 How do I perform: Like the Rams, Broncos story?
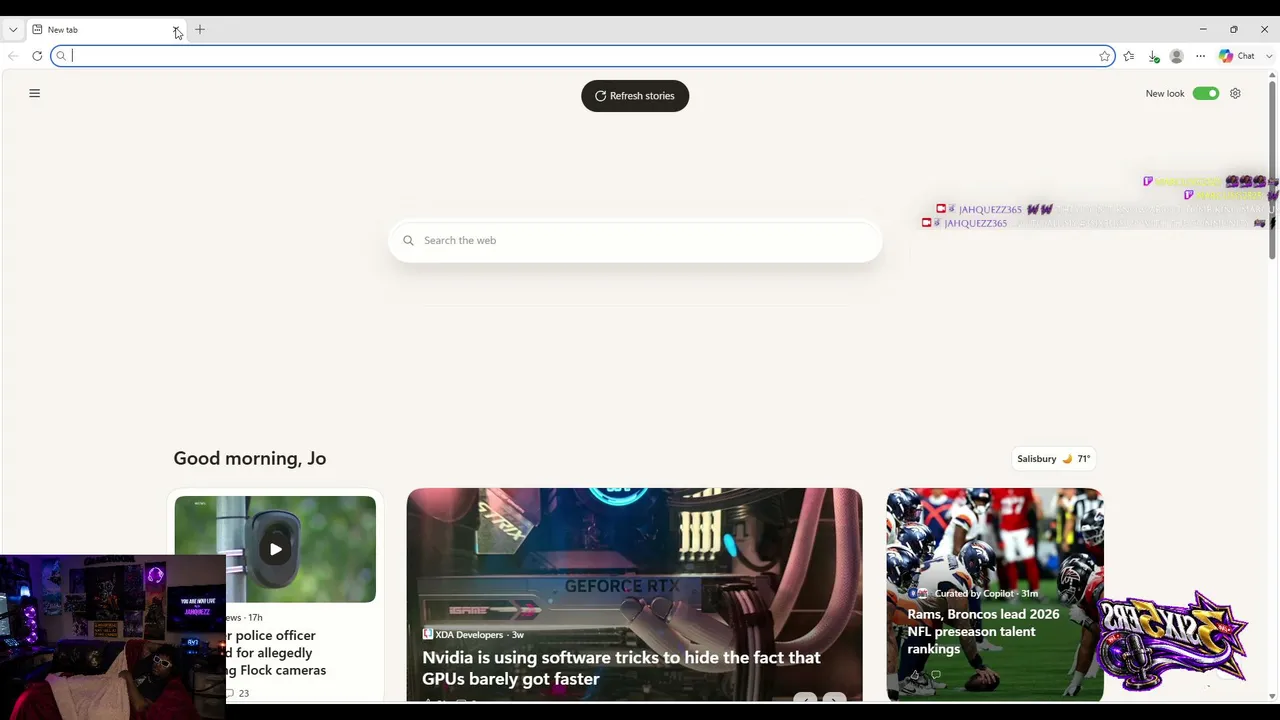914,675
